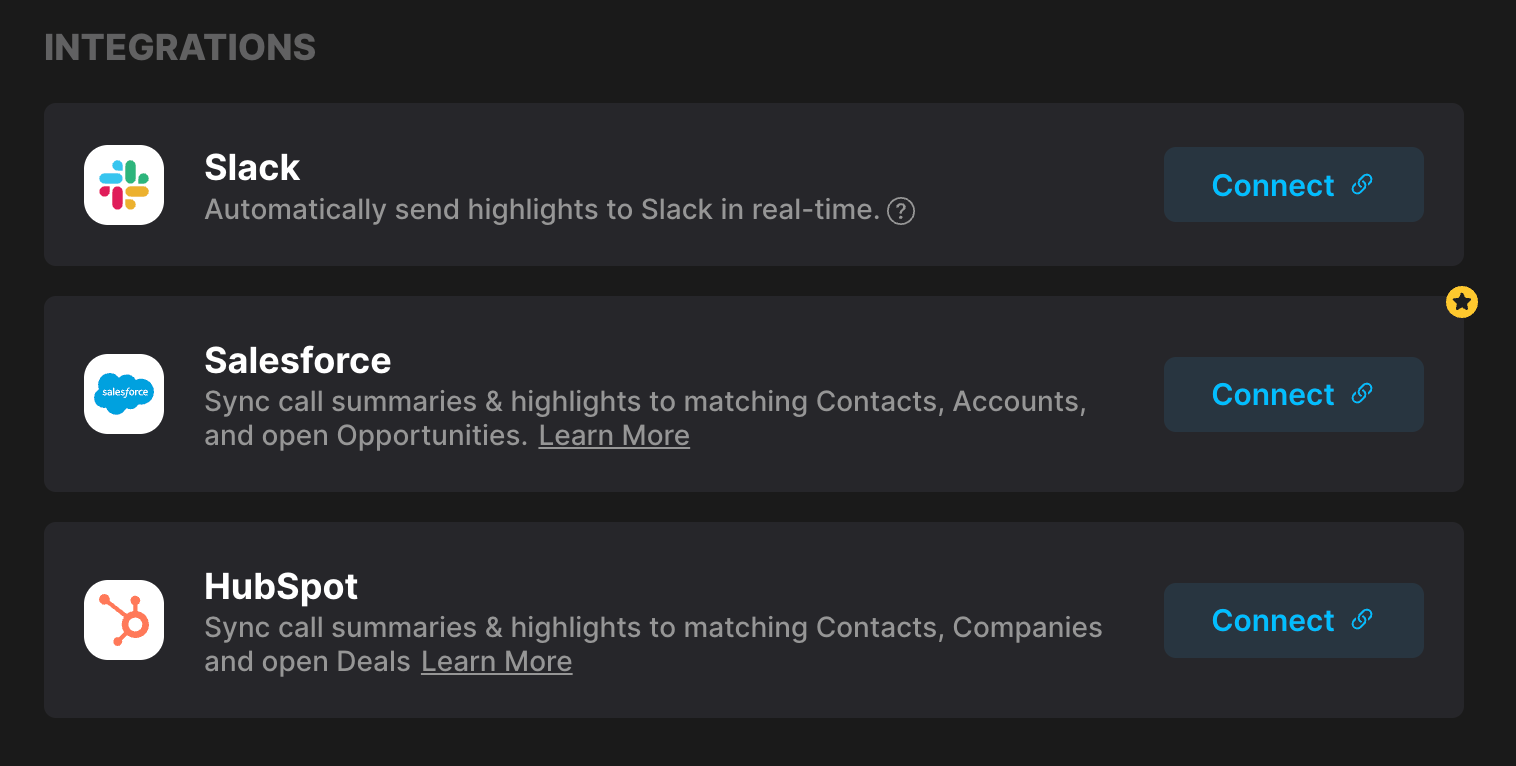Click the Slack logo icon
This screenshot has height=766, width=1516.
point(124,185)
